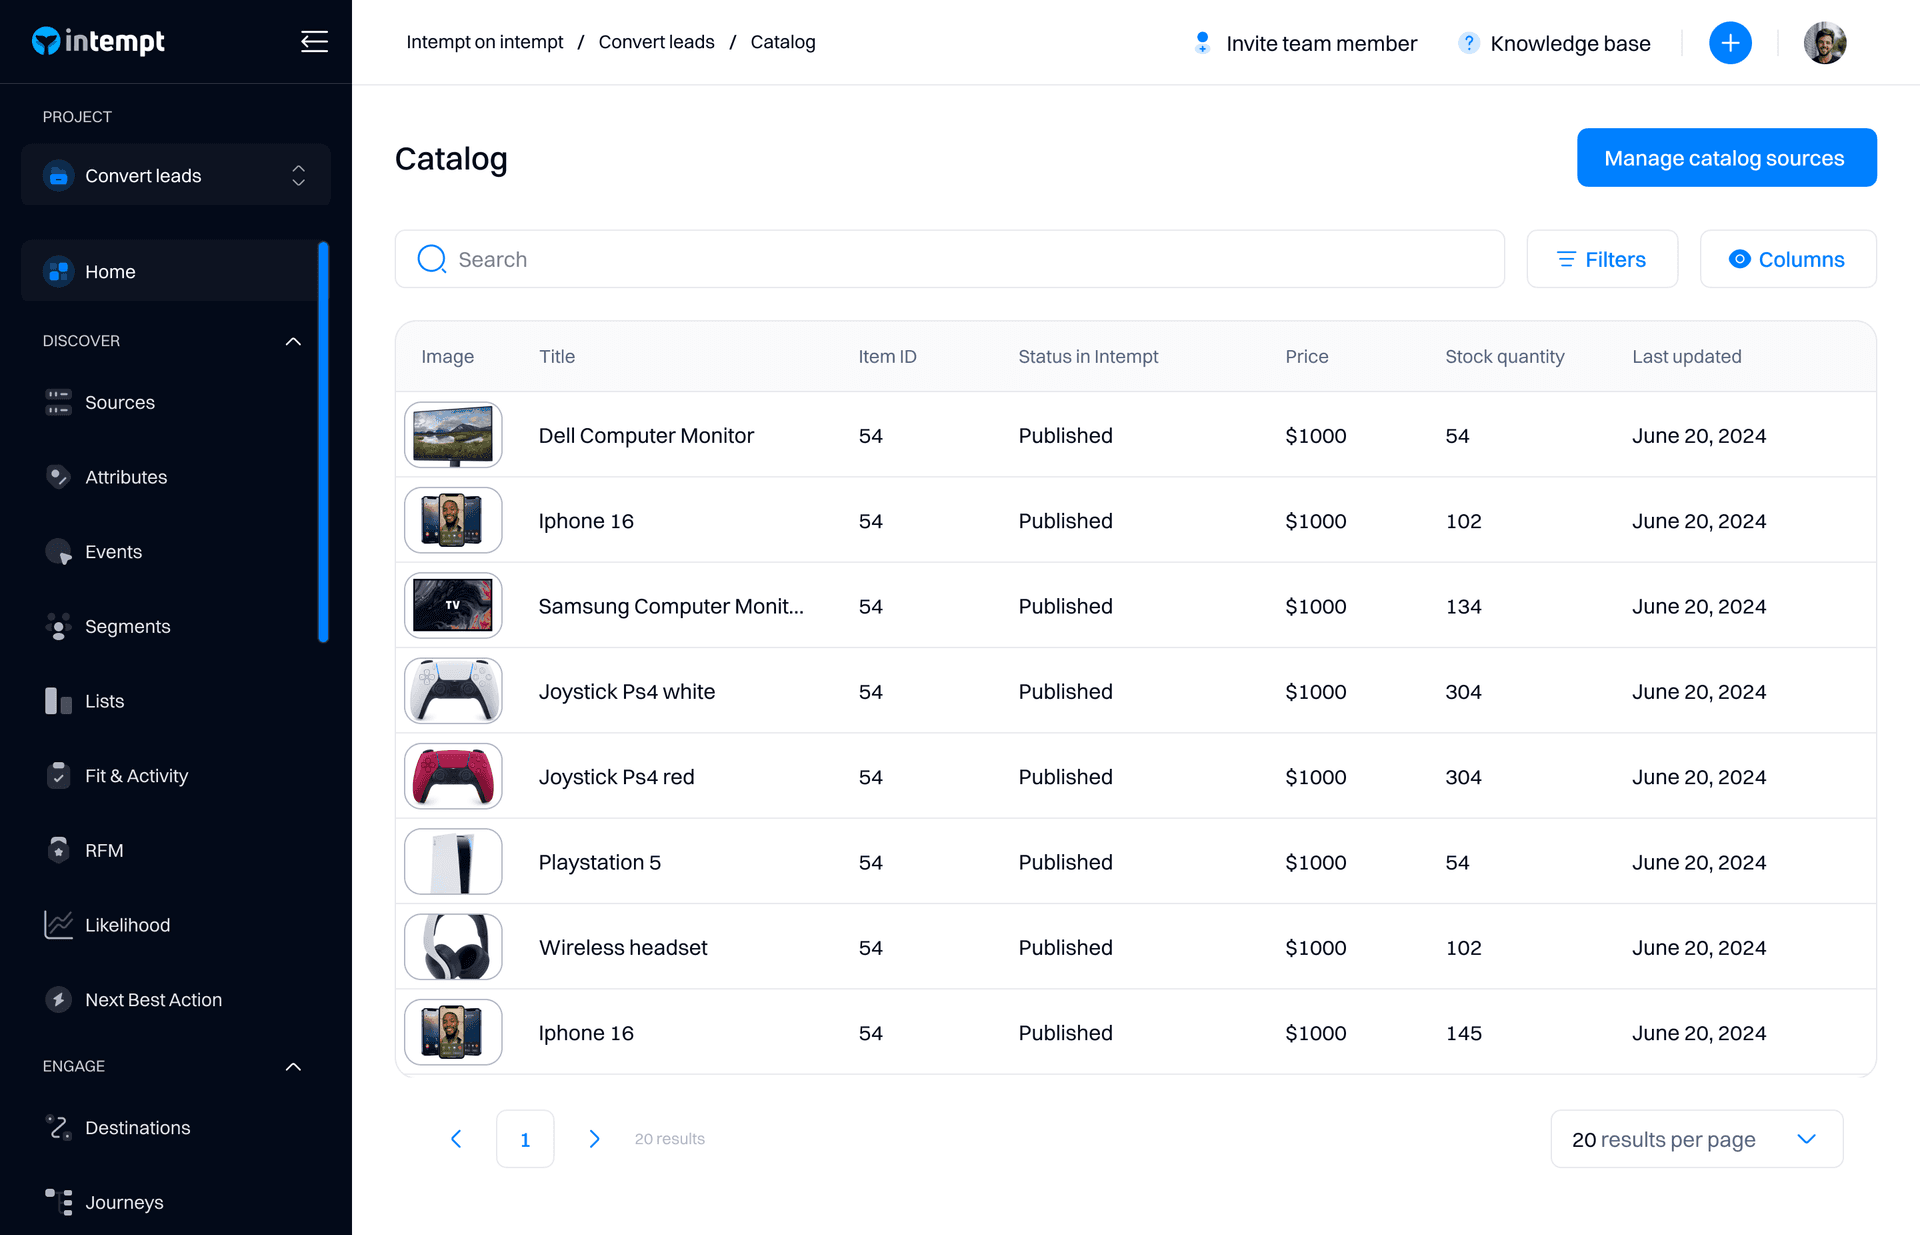Click the Destinations sidebar icon
Image resolution: width=1920 pixels, height=1235 pixels.
[59, 1127]
